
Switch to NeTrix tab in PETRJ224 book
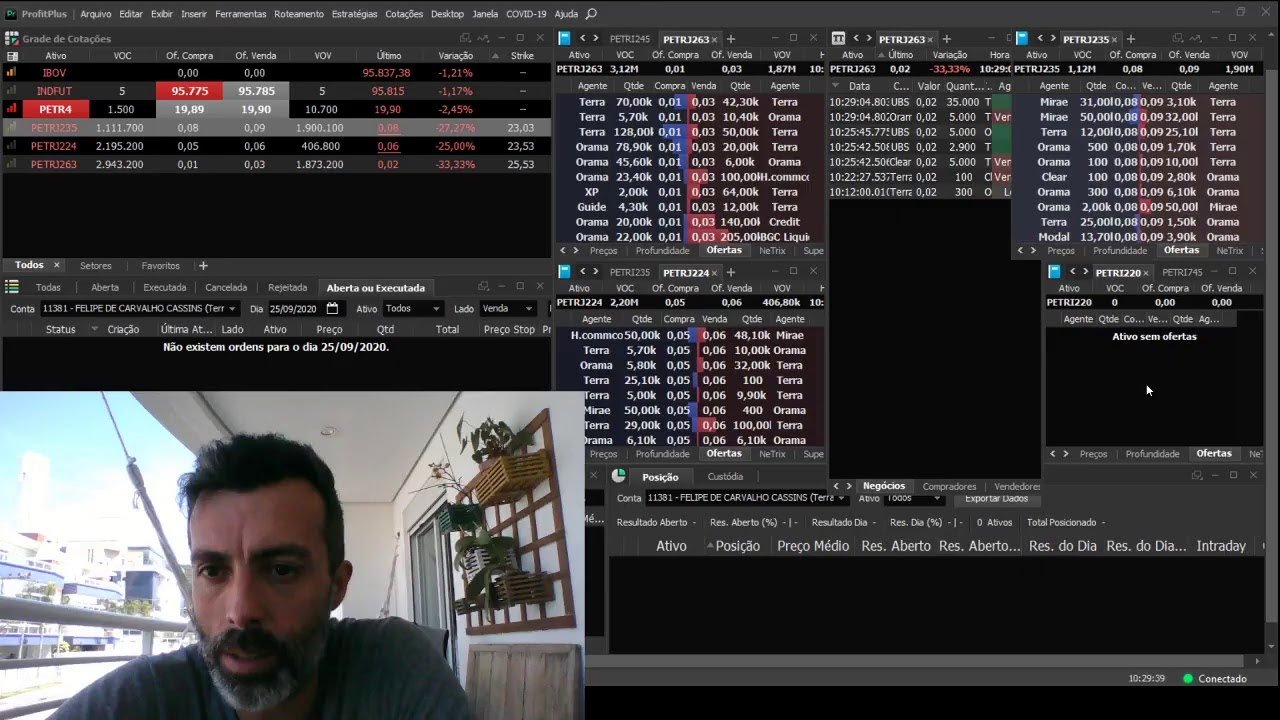coord(772,454)
